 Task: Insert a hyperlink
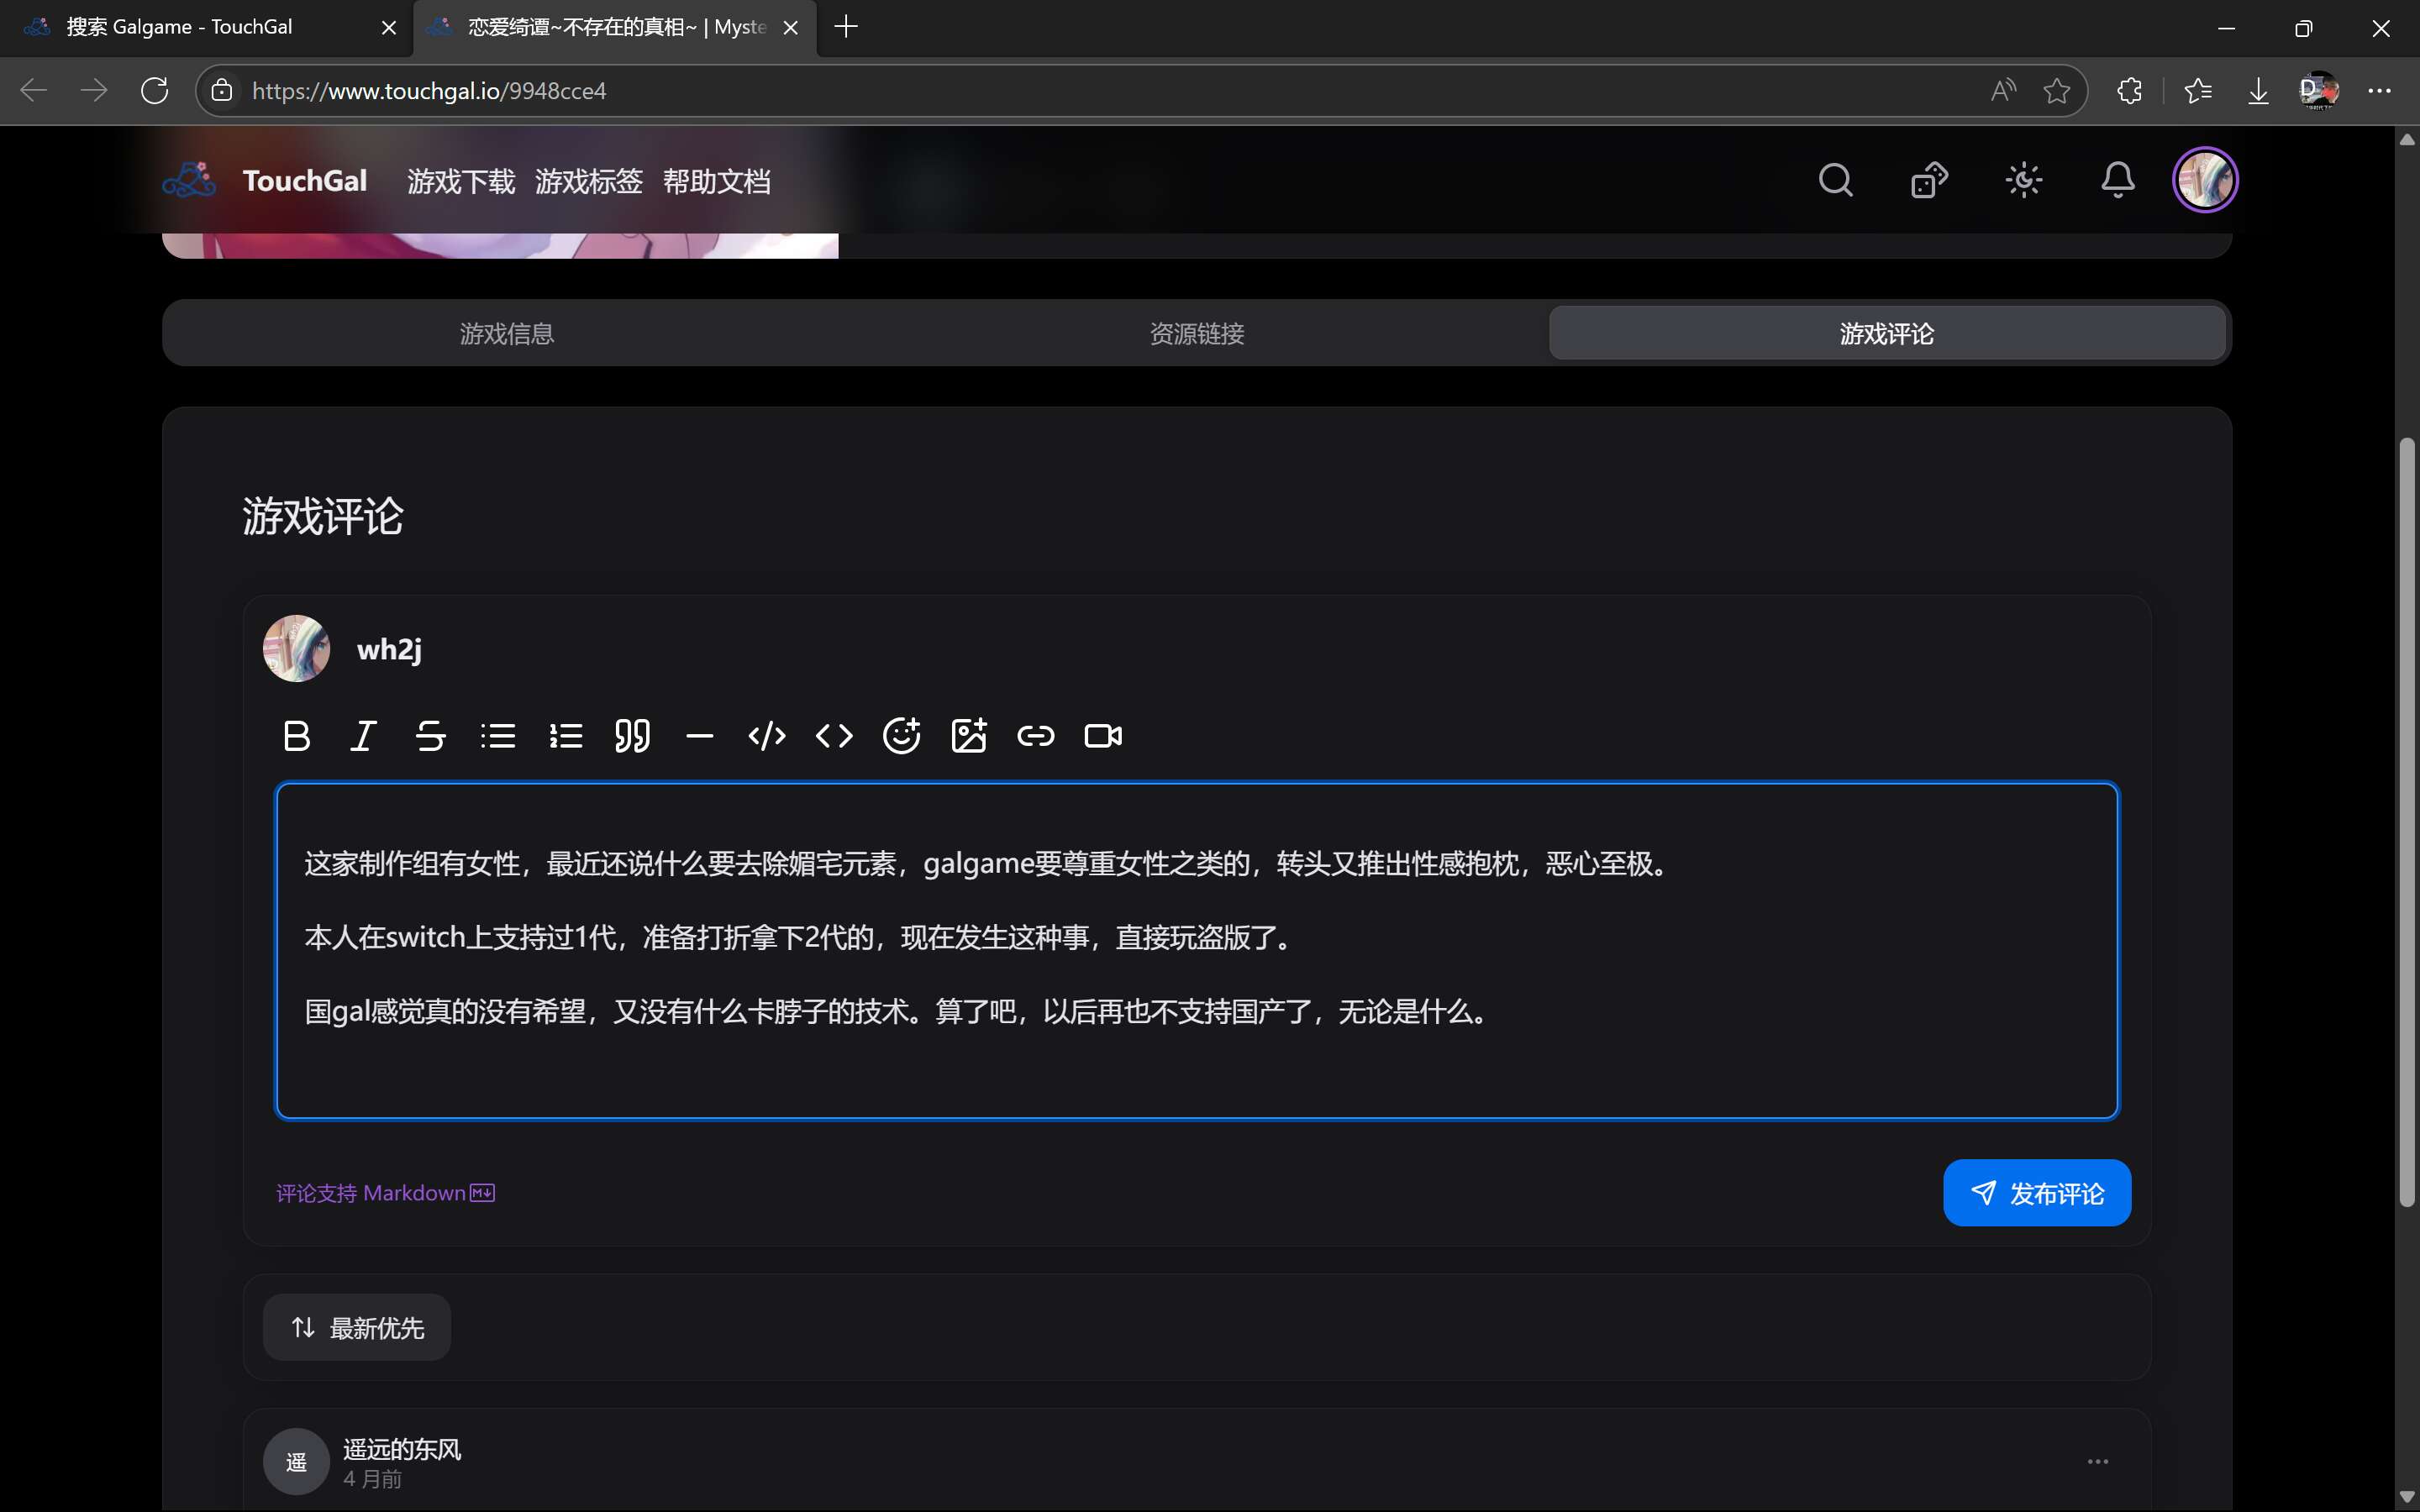1036,736
